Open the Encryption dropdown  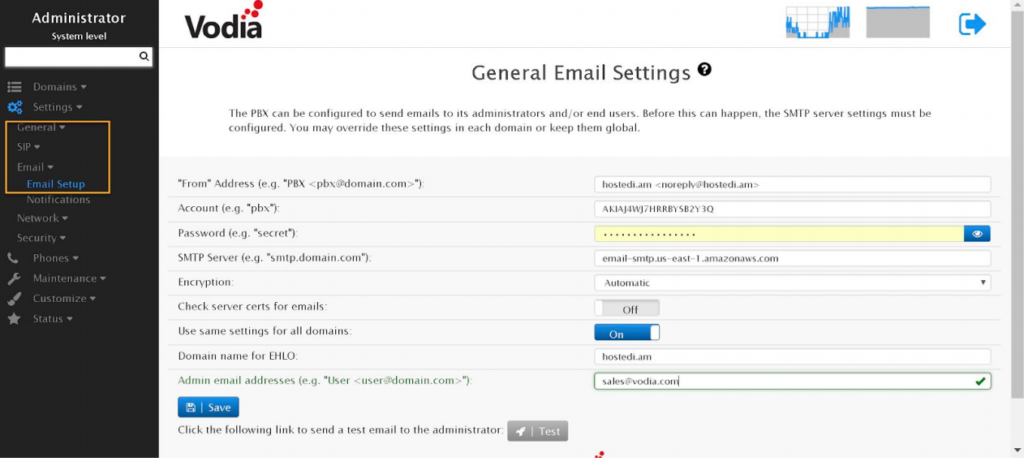tap(792, 283)
